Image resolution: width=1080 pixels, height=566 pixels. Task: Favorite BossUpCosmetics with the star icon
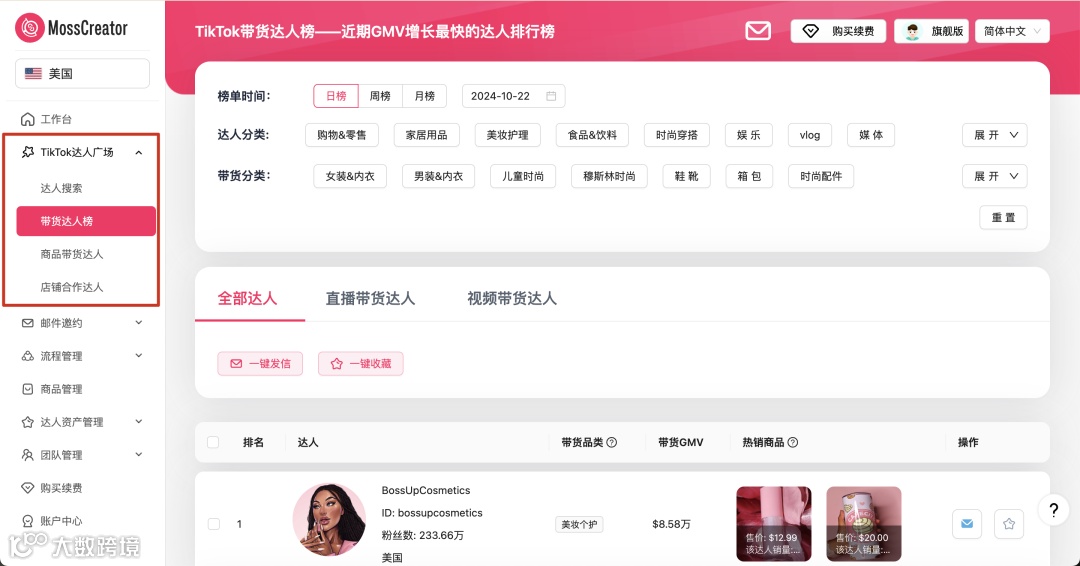pyautogui.click(x=1009, y=524)
